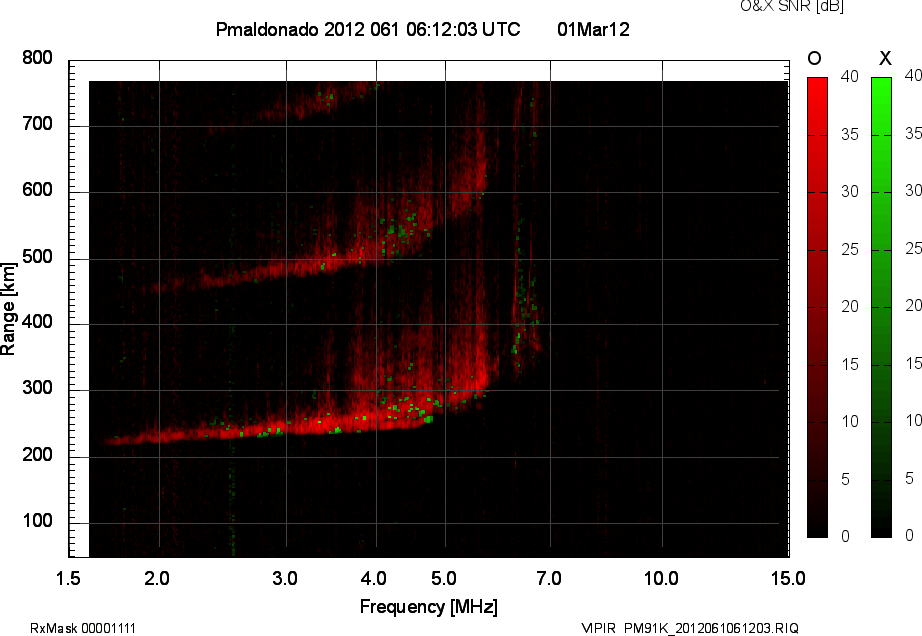Viewport: 922px width, 636px height.
Task: Click the green X-mode color bar
Action: [881, 307]
